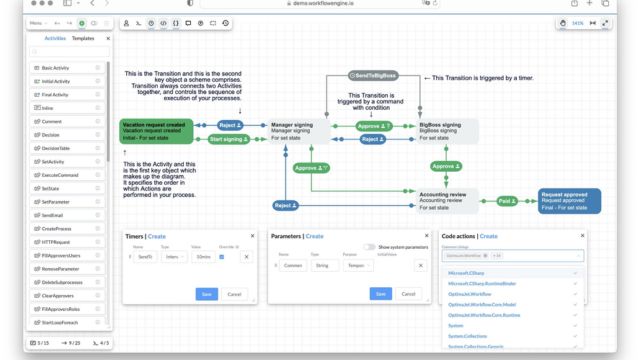Image resolution: width=640 pixels, height=360 pixels.
Task: Select the SendToBigBoss transition label
Action: [373, 76]
